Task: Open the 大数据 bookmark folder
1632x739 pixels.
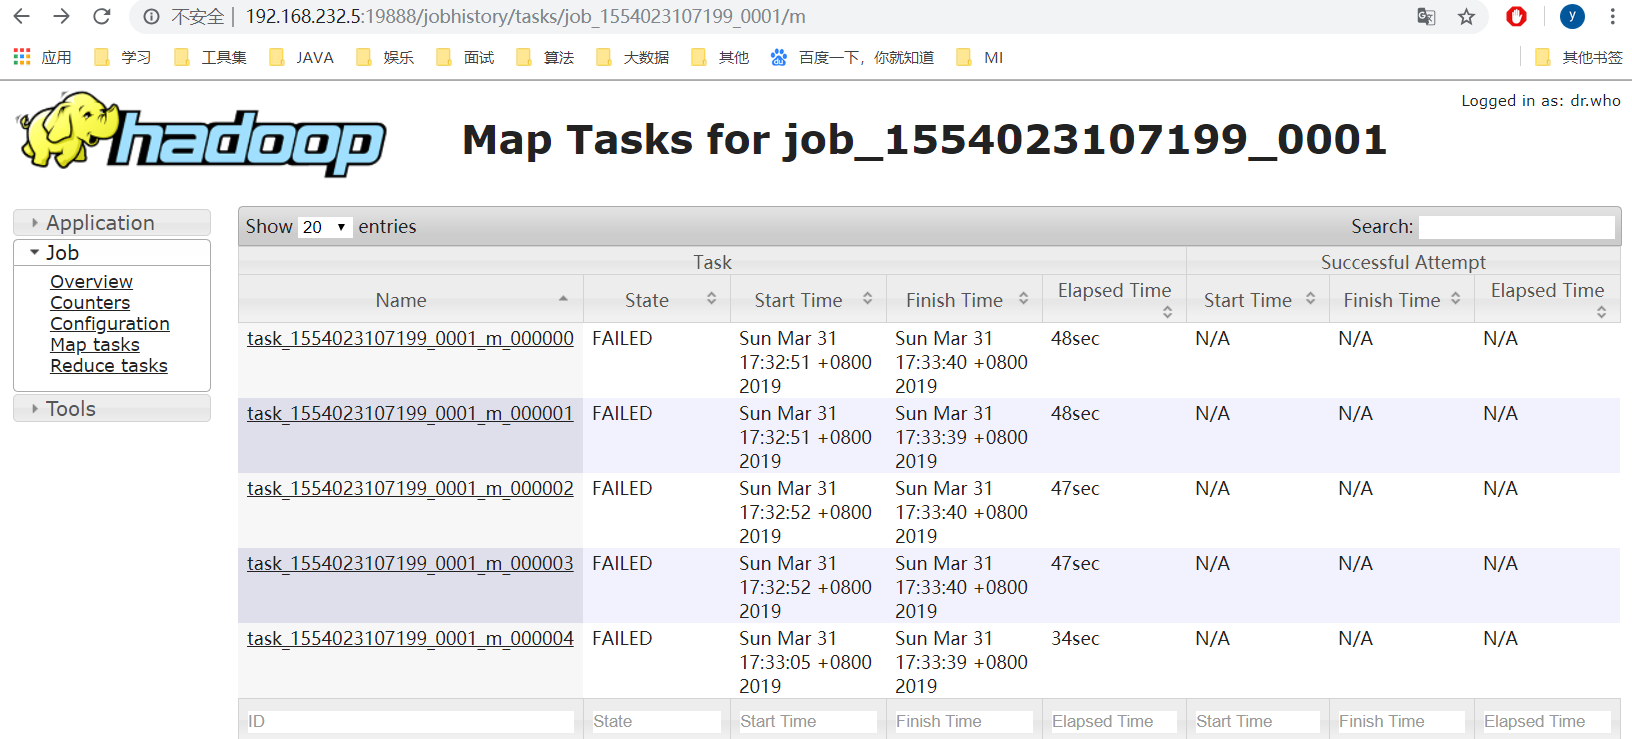Action: click(632, 57)
